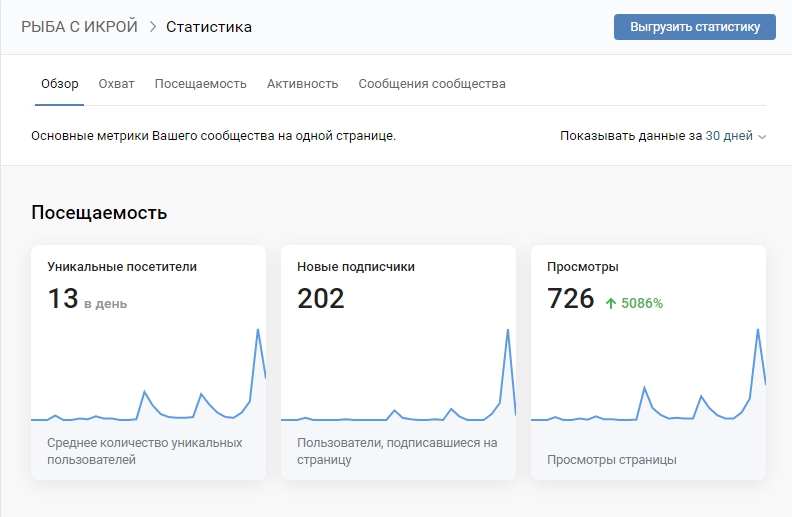Click the Выгрузить статистику button

pyautogui.click(x=695, y=27)
